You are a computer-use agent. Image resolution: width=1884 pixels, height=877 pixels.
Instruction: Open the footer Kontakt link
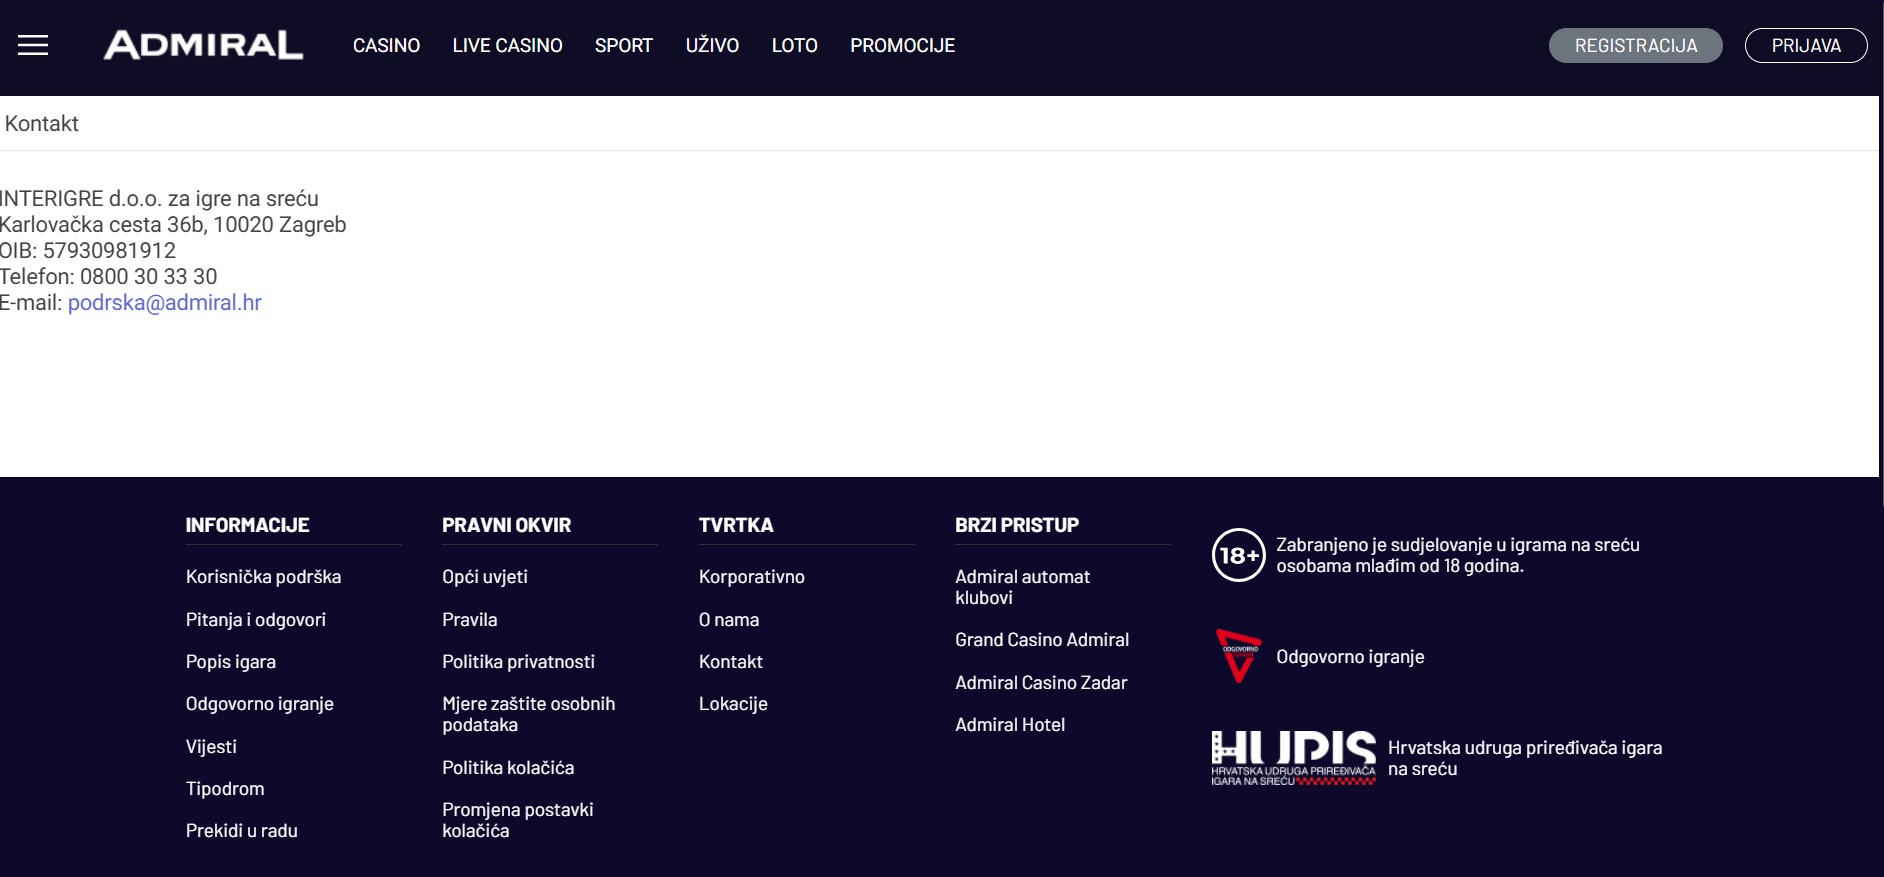pyautogui.click(x=731, y=662)
